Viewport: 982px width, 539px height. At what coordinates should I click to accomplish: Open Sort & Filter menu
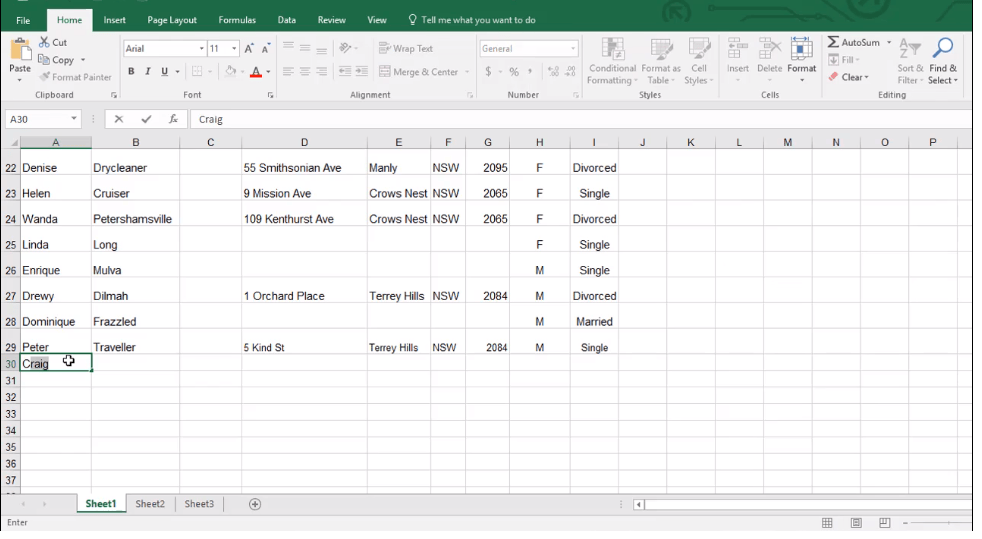(910, 61)
